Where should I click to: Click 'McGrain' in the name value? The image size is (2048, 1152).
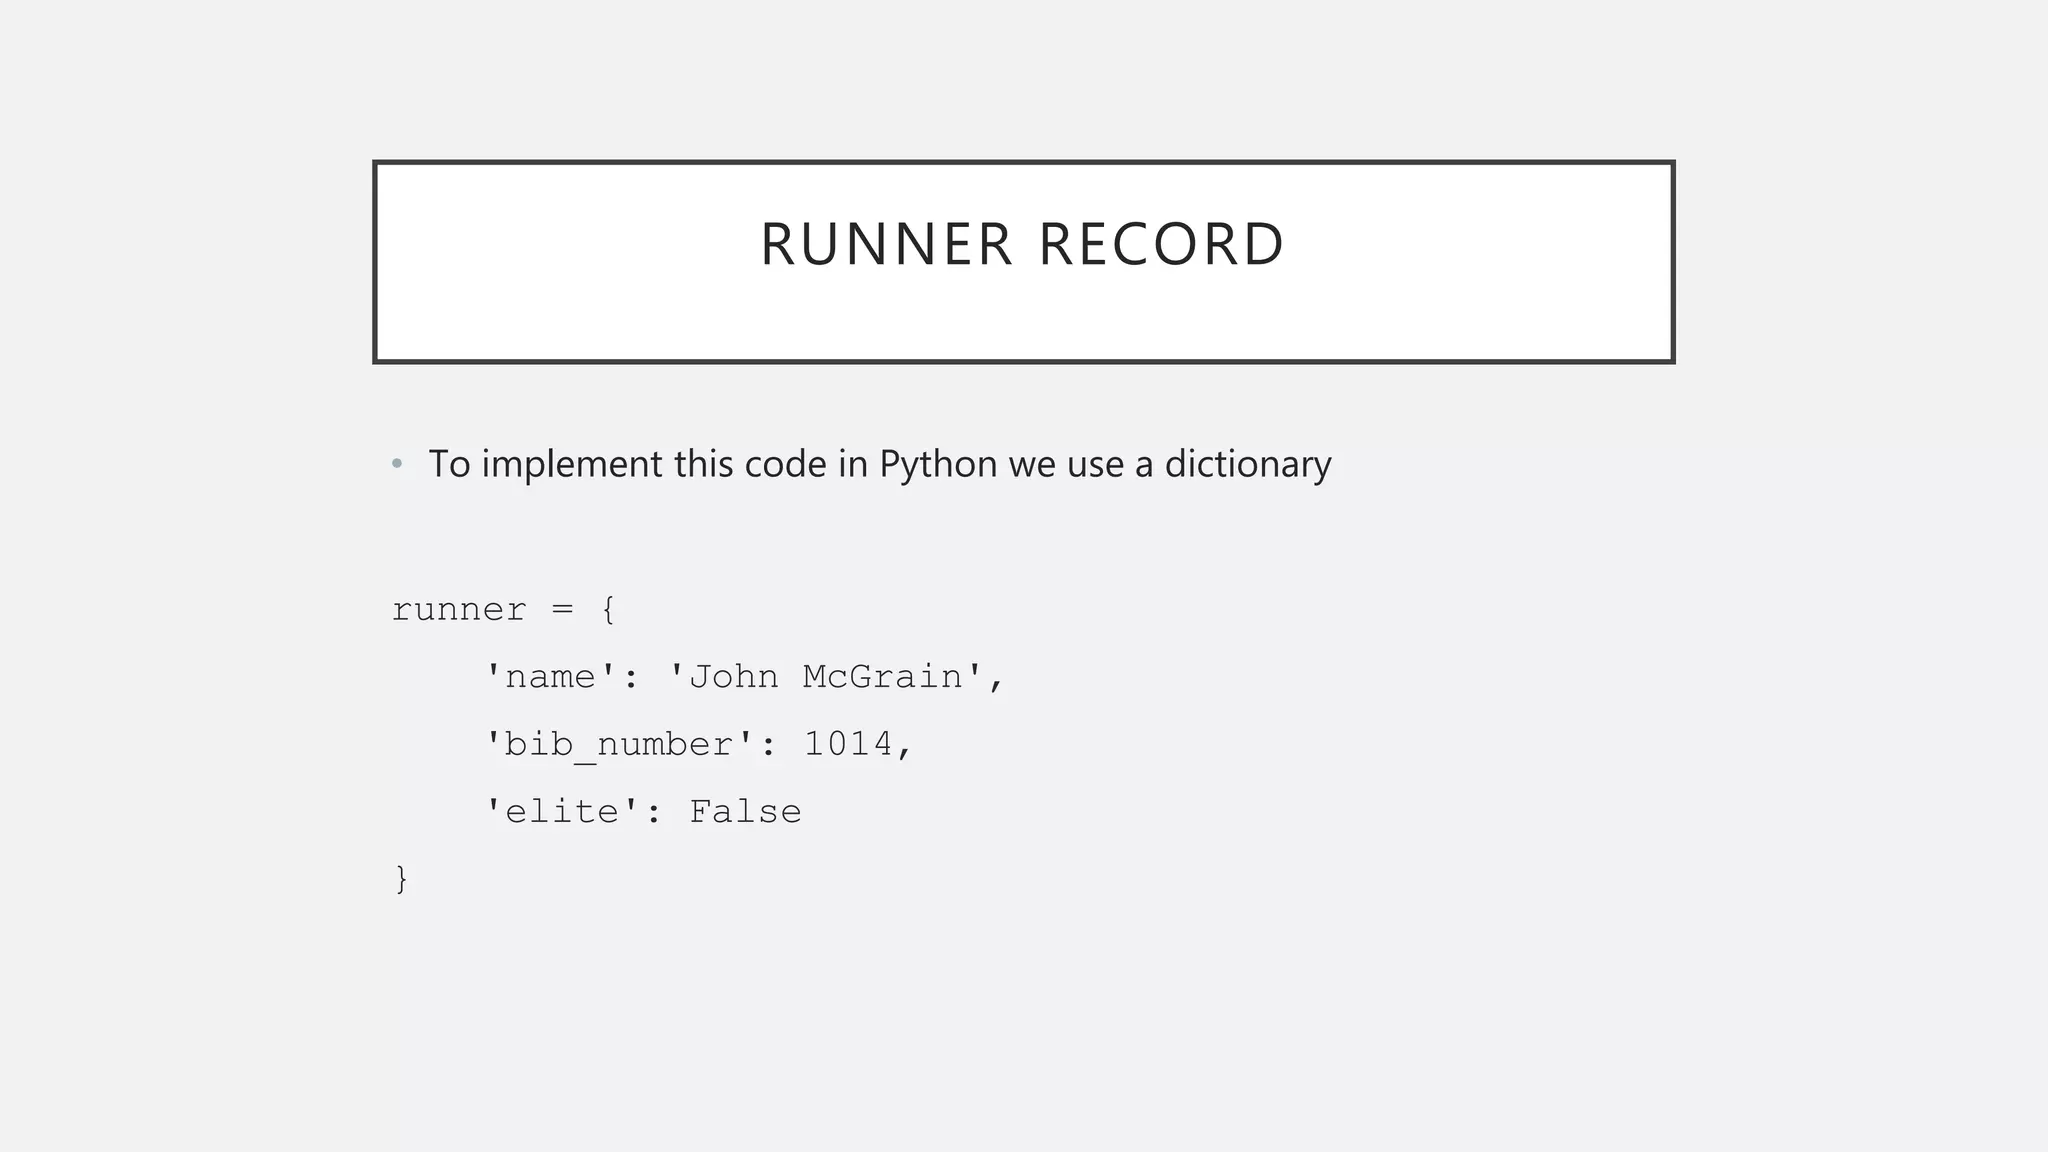pos(882,677)
